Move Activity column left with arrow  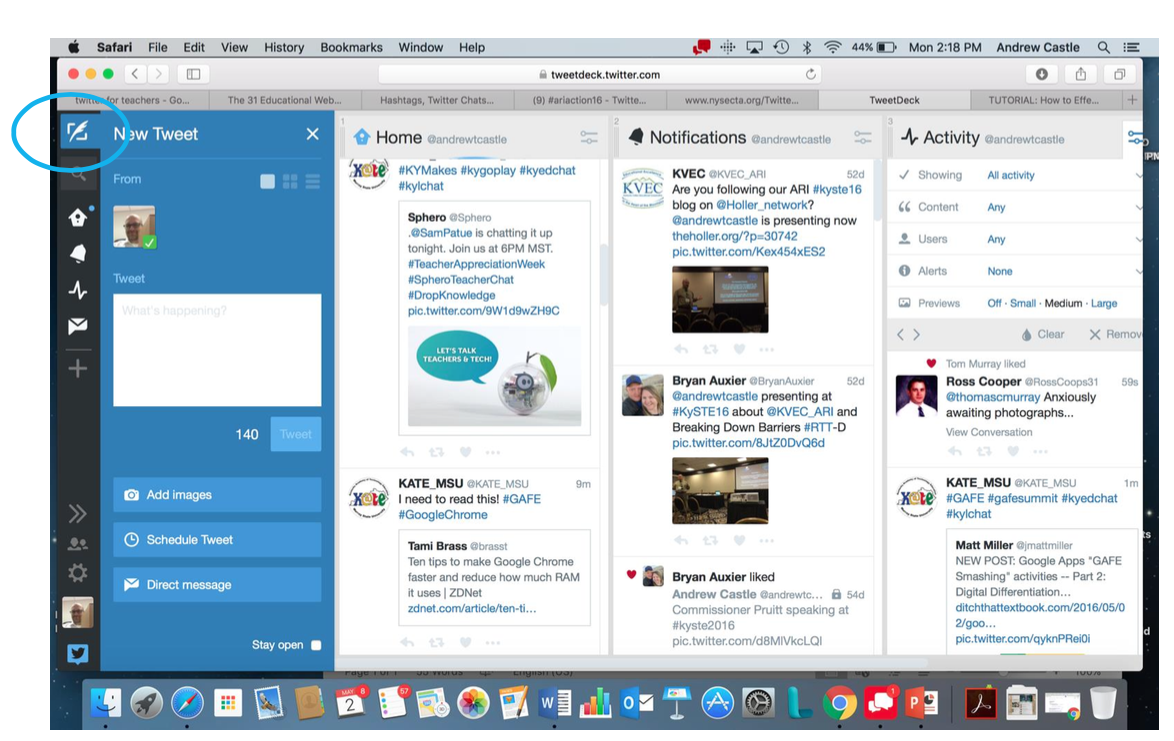[901, 335]
